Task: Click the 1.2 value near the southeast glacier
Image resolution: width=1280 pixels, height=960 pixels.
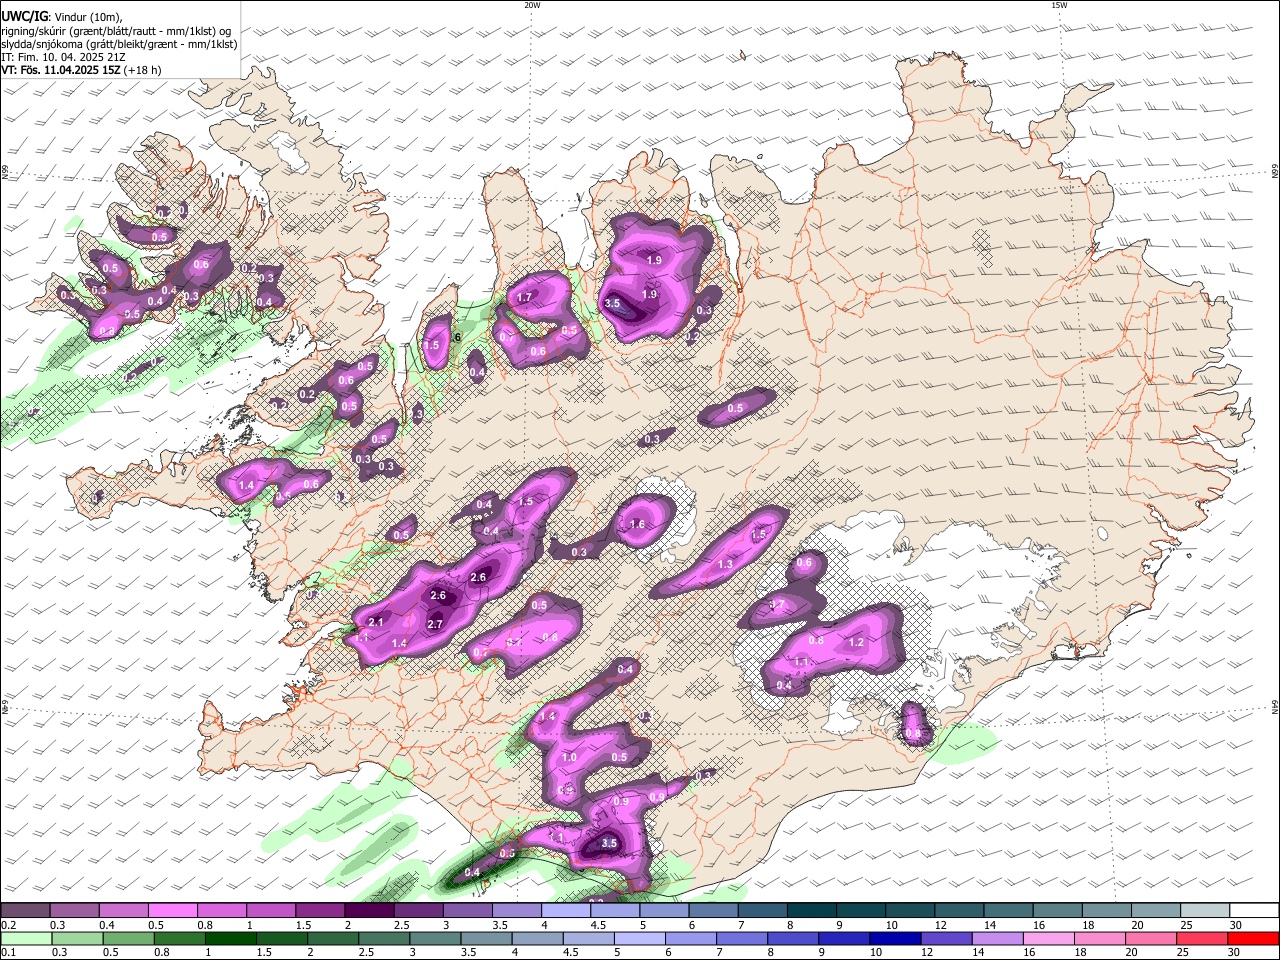Action: tap(856, 643)
